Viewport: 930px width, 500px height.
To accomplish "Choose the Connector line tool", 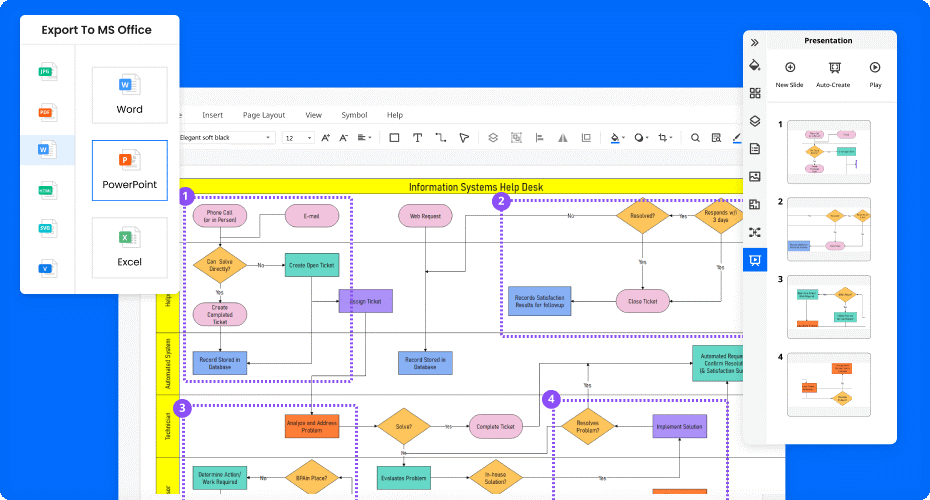I will pos(440,138).
